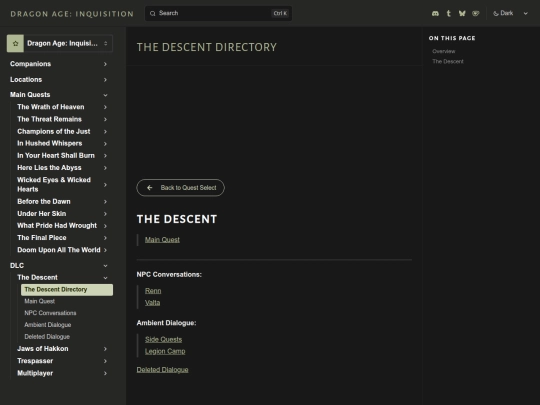The width and height of the screenshot is (540, 405).
Task: Select The Descent Directory sidebar item
Action: tap(67, 290)
